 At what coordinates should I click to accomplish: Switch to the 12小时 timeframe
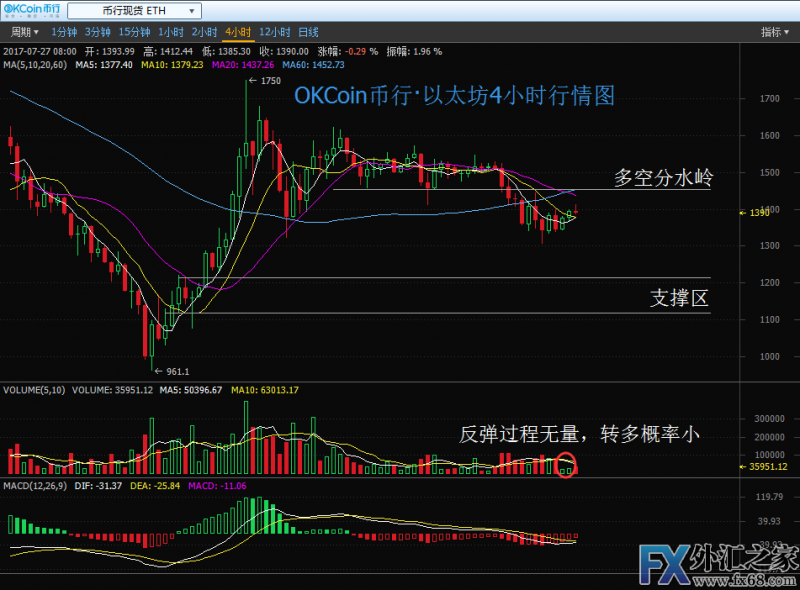click(274, 32)
